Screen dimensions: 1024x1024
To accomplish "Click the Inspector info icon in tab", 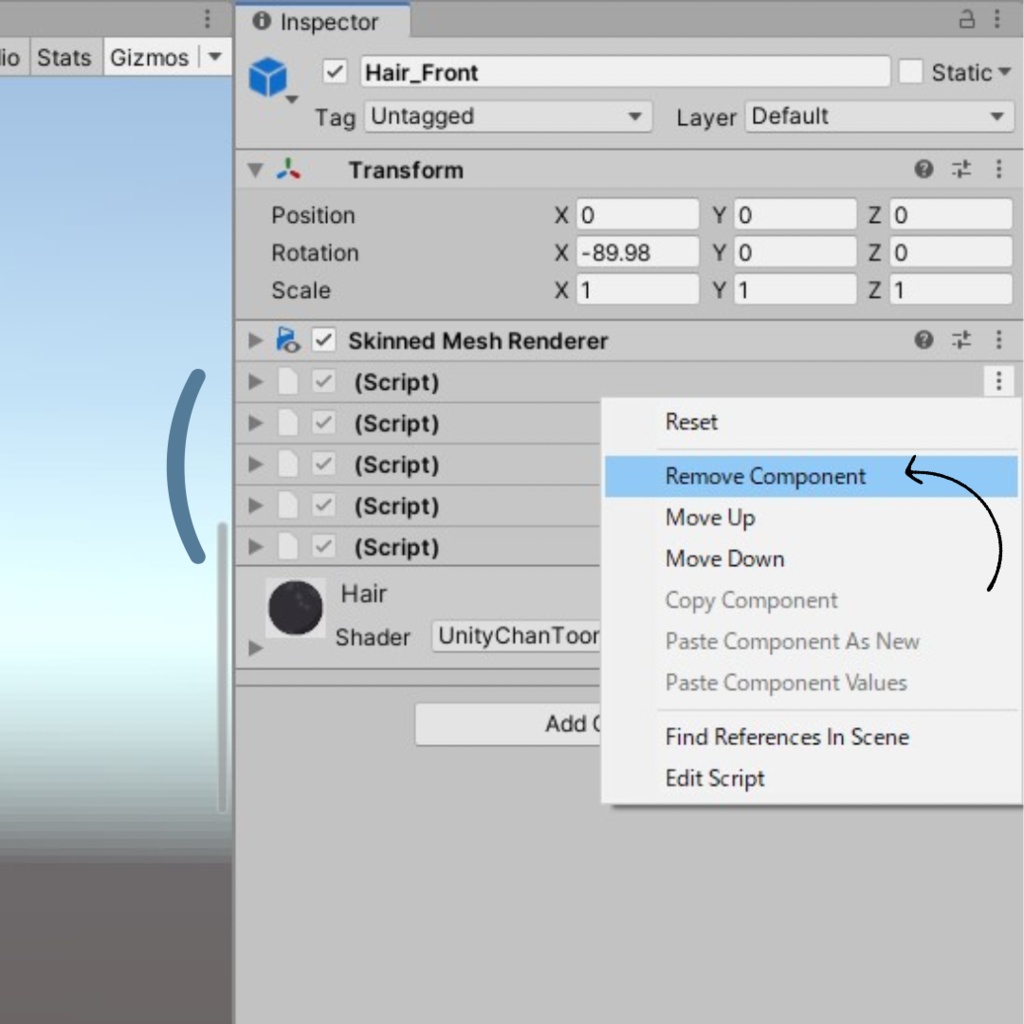I will [261, 21].
